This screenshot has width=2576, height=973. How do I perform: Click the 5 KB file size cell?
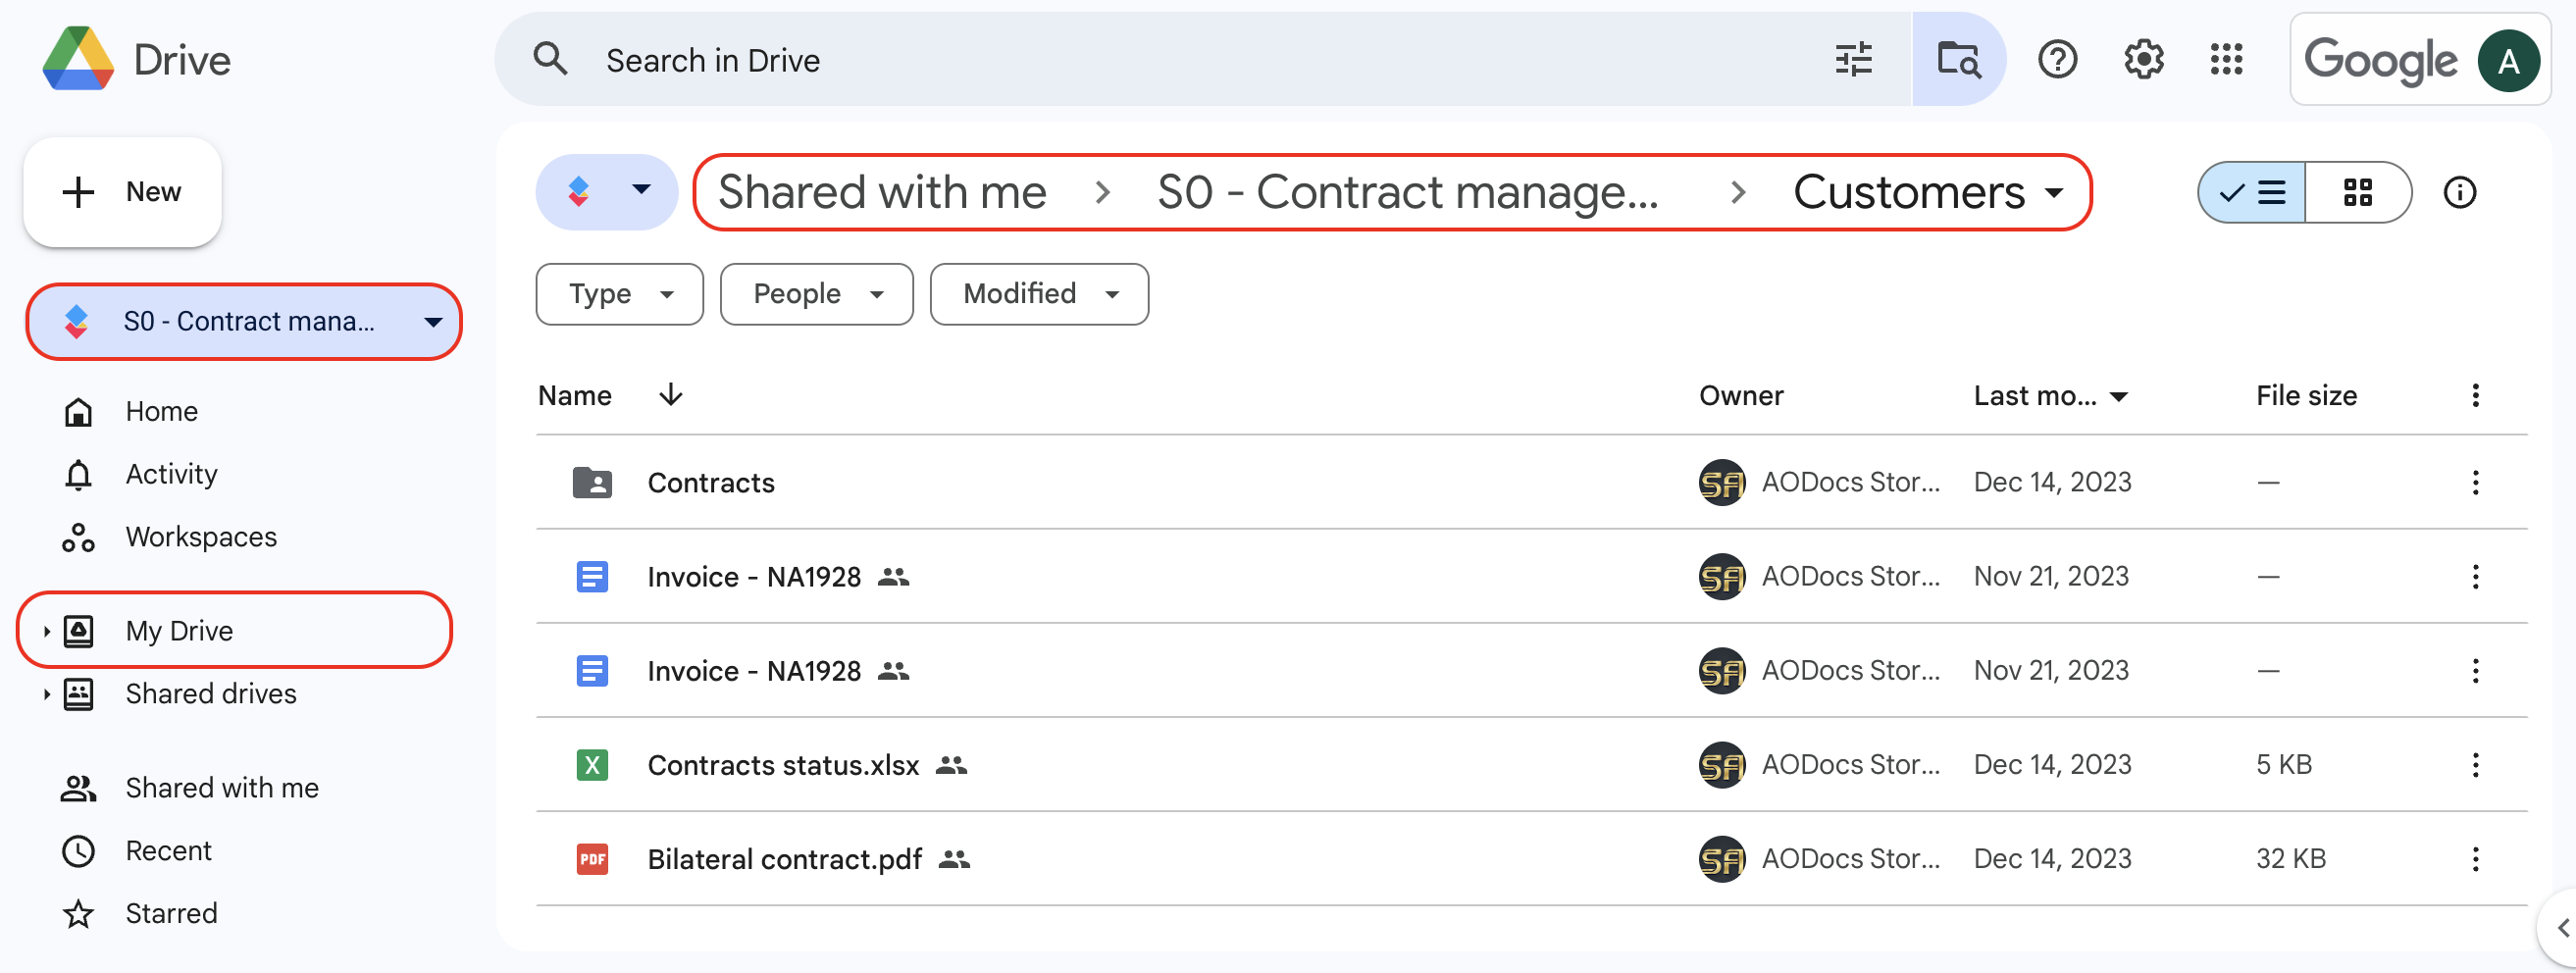2283,765
